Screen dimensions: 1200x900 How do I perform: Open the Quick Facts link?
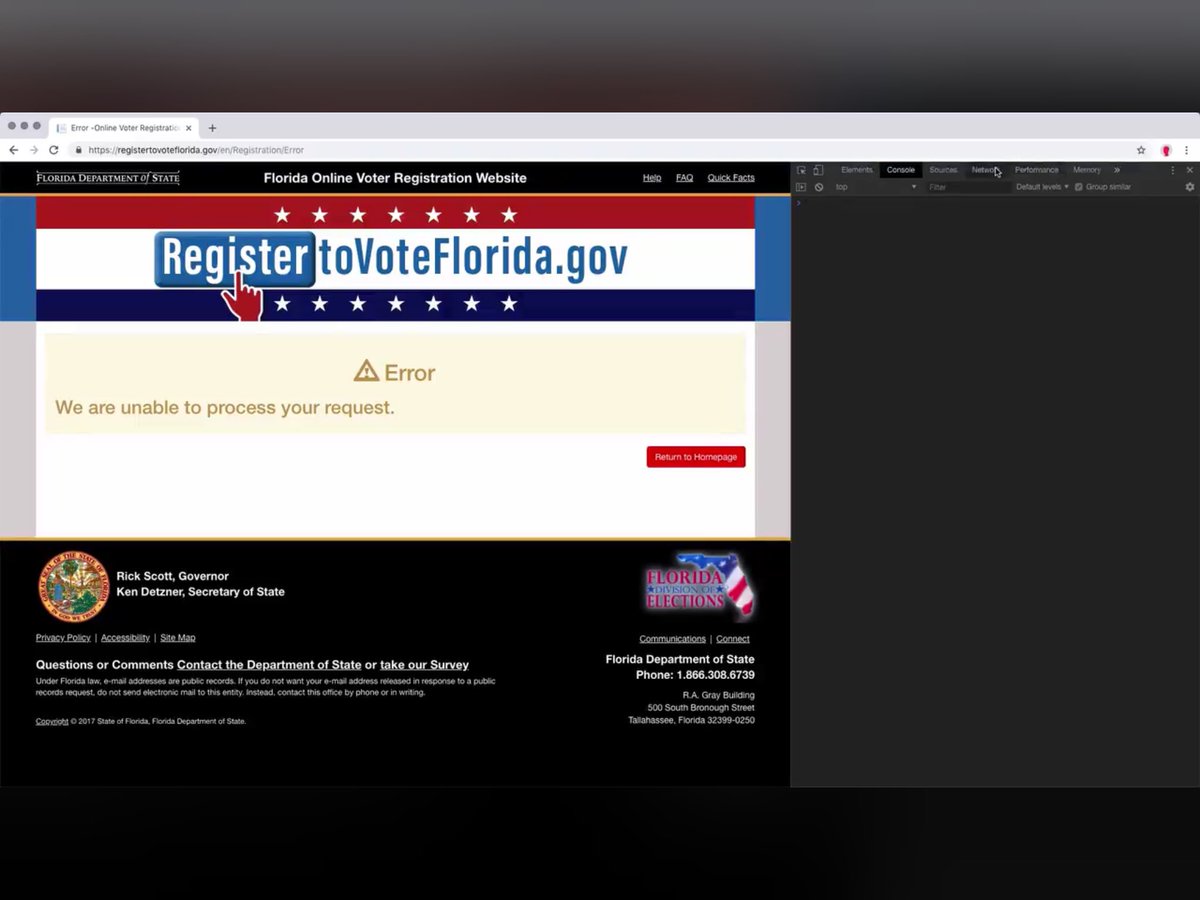(731, 178)
